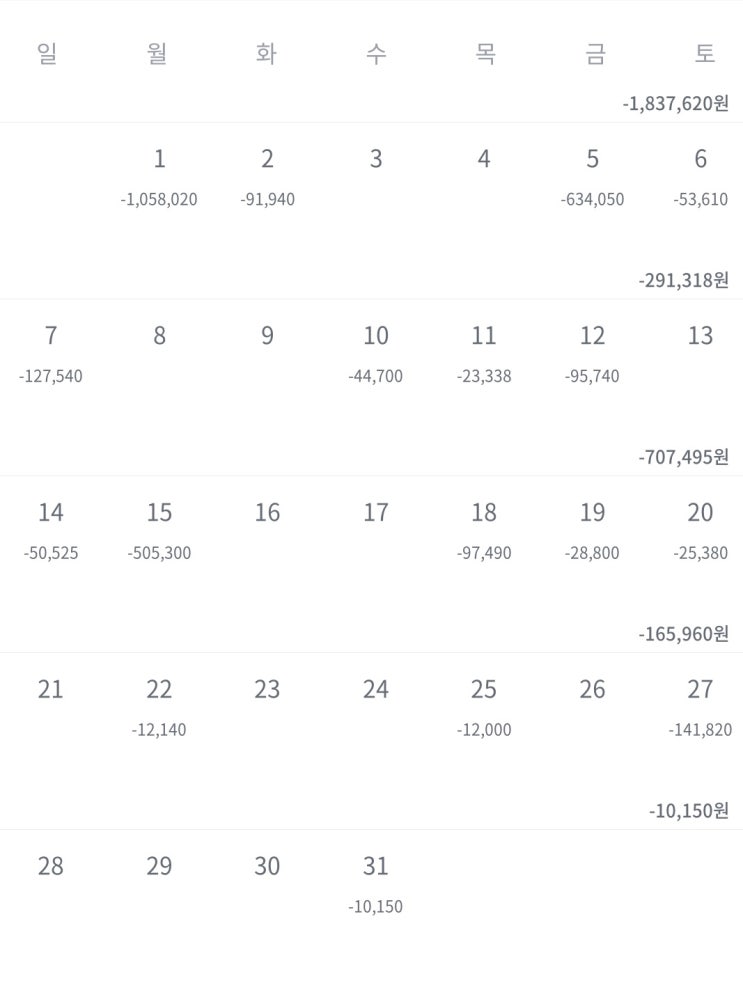Select day 10 showing -44,700
The height and width of the screenshot is (990, 743).
tap(375, 354)
